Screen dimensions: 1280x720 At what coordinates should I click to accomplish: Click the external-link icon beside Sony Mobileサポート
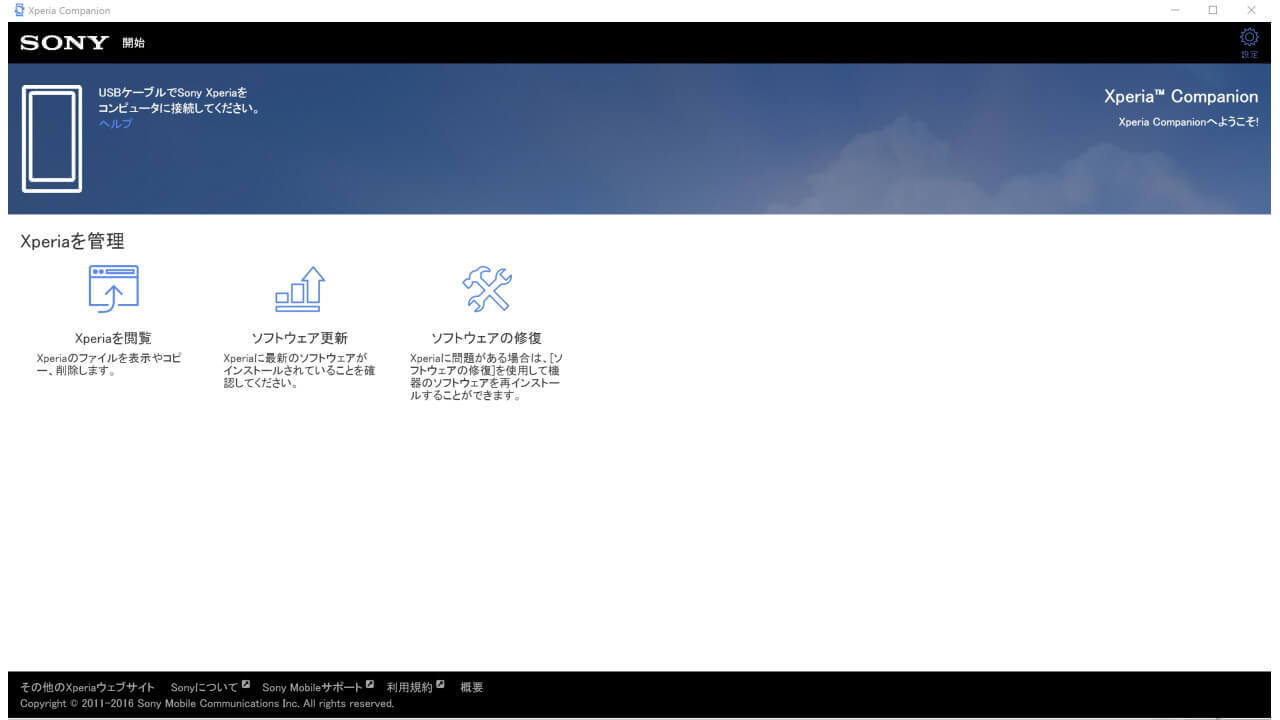[370, 683]
